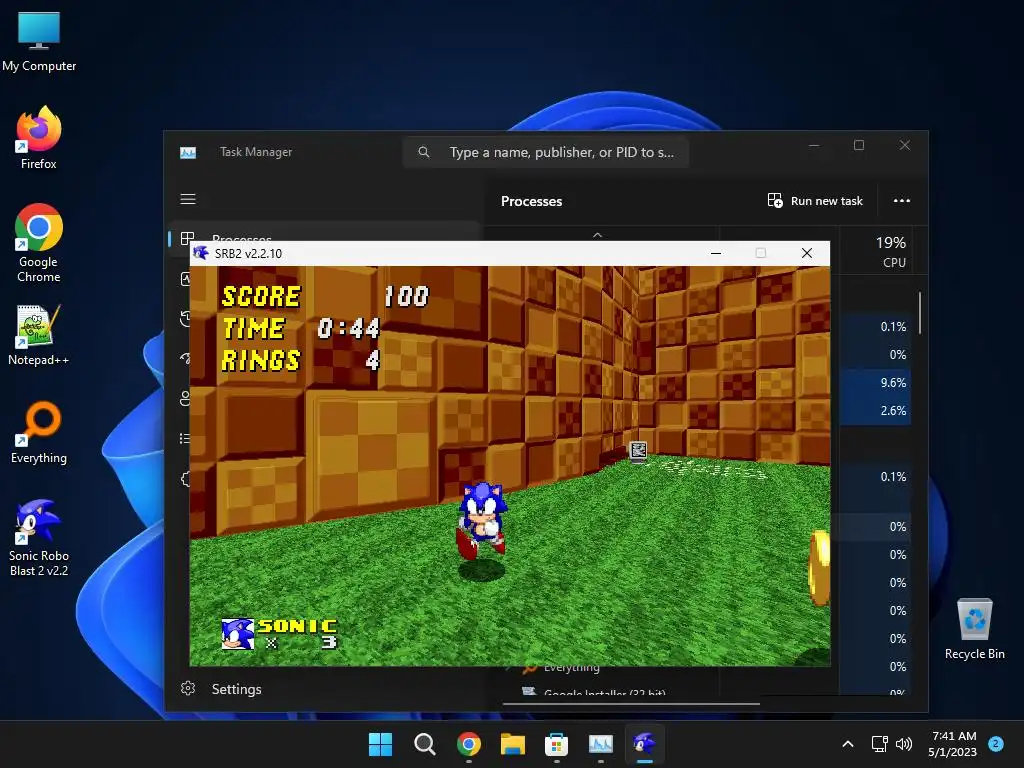Open the Windows Start menu
The width and height of the screenshot is (1024, 768).
click(x=380, y=744)
